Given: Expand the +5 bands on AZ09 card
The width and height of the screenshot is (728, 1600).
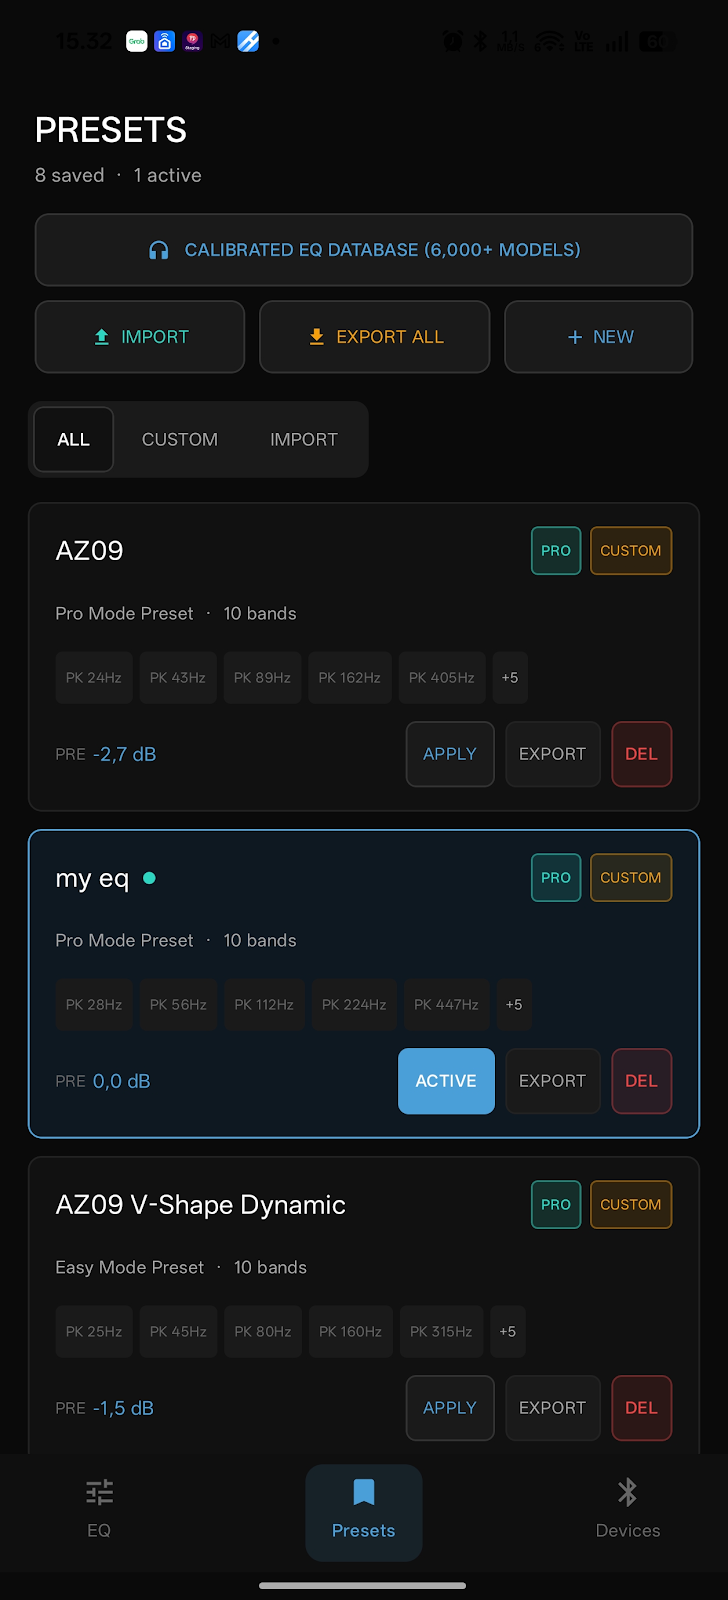Looking at the screenshot, I should (x=510, y=678).
